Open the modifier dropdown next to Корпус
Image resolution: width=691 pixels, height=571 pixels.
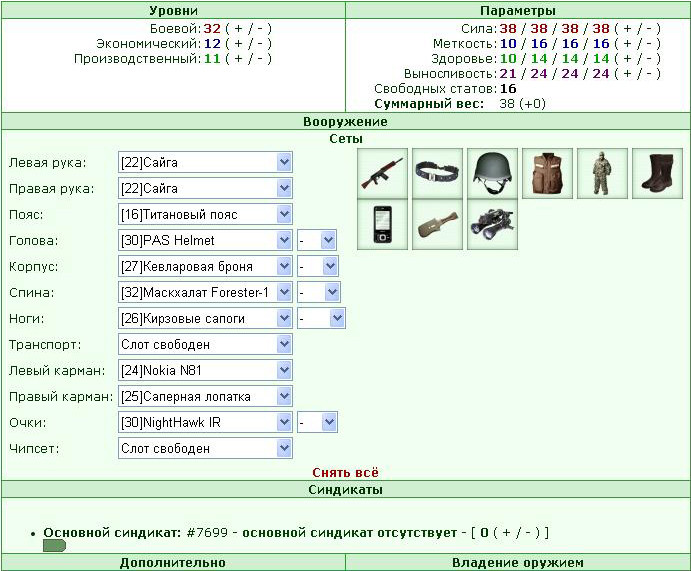pos(318,267)
